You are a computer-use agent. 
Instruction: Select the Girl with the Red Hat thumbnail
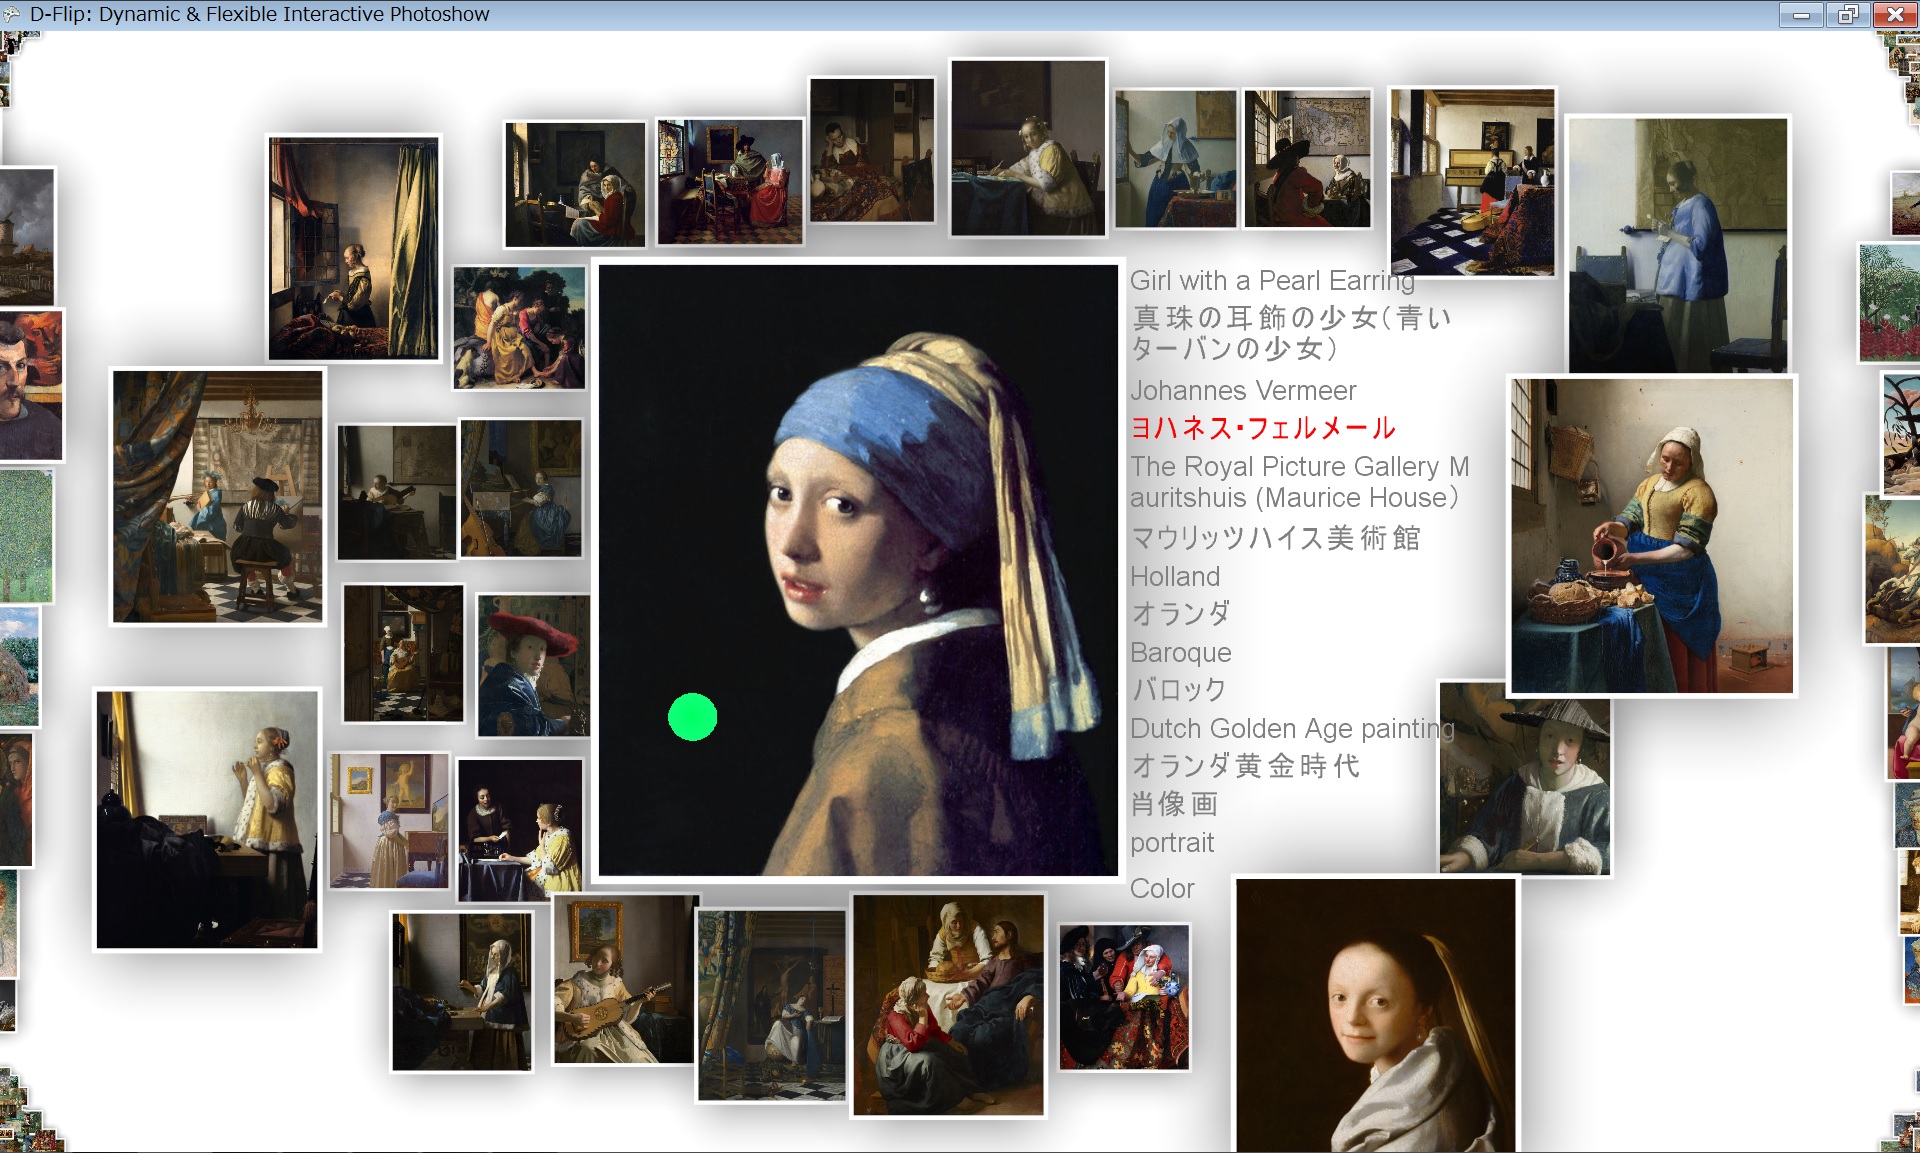pyautogui.click(x=533, y=666)
